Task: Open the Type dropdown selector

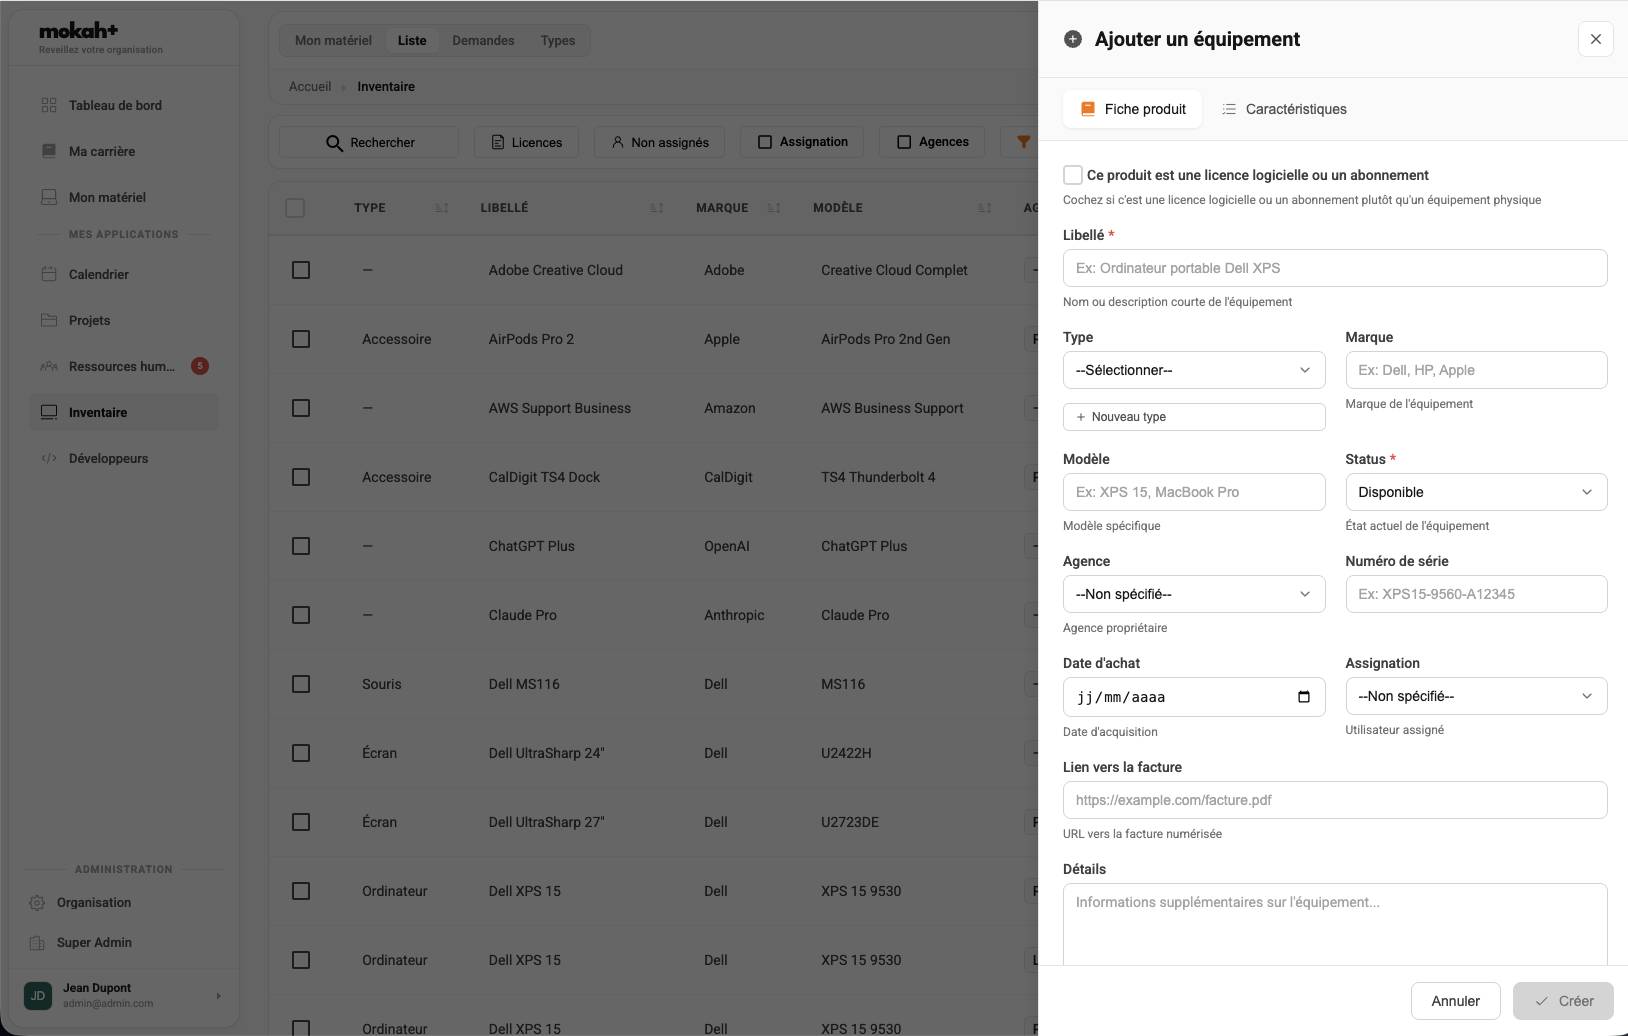Action: [1193, 370]
